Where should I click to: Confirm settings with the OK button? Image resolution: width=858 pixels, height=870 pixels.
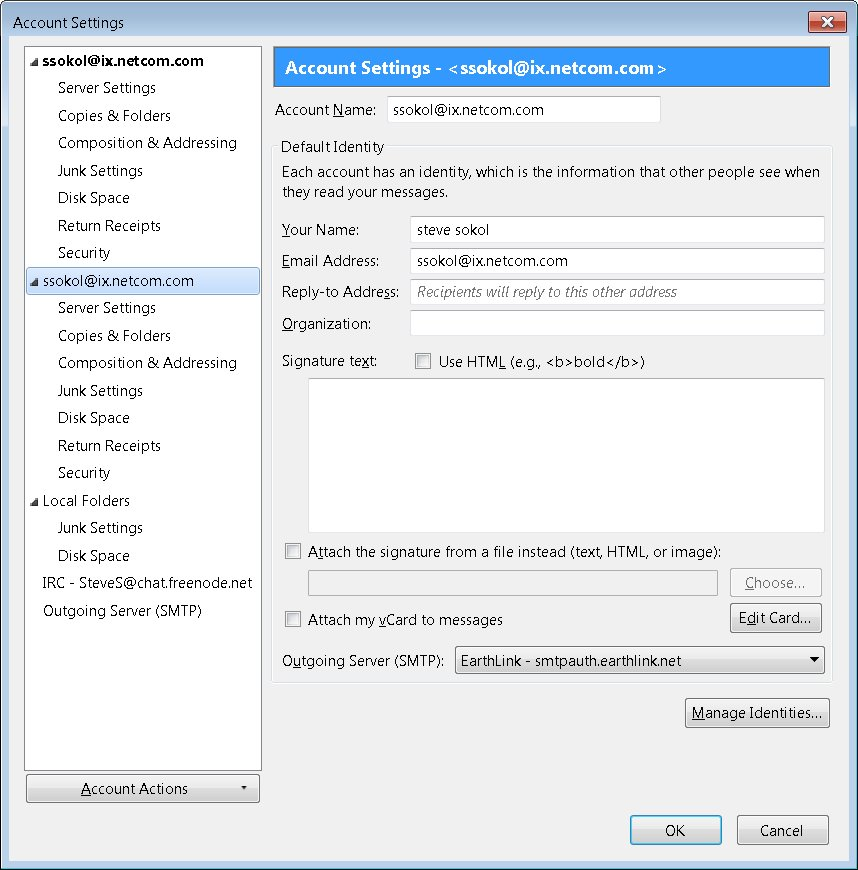675,830
